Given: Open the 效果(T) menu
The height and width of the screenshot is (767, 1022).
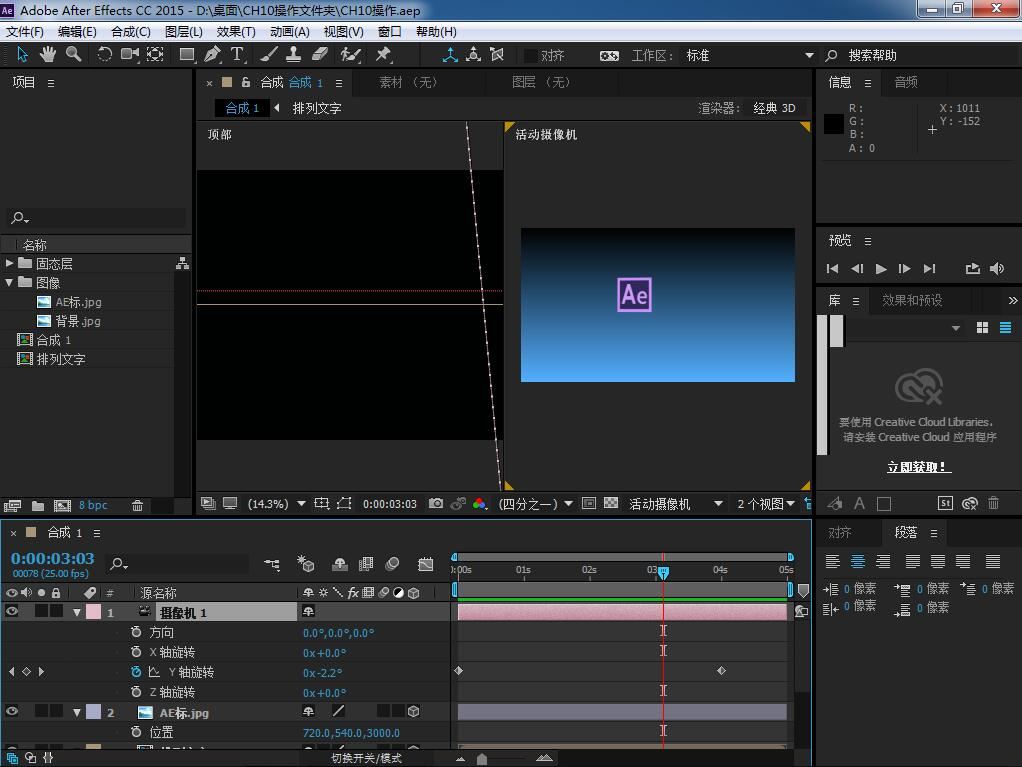Looking at the screenshot, I should coord(236,31).
